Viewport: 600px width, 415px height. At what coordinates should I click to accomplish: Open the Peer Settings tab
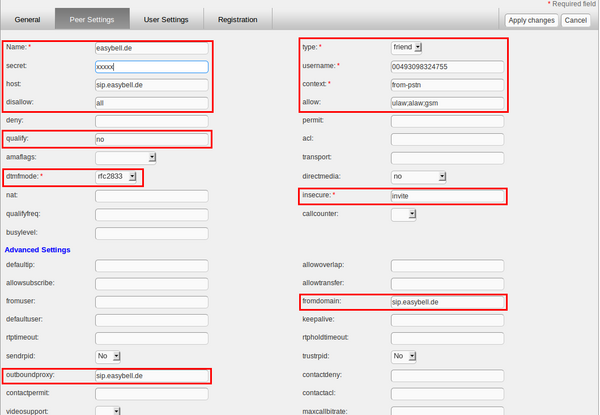click(92, 20)
